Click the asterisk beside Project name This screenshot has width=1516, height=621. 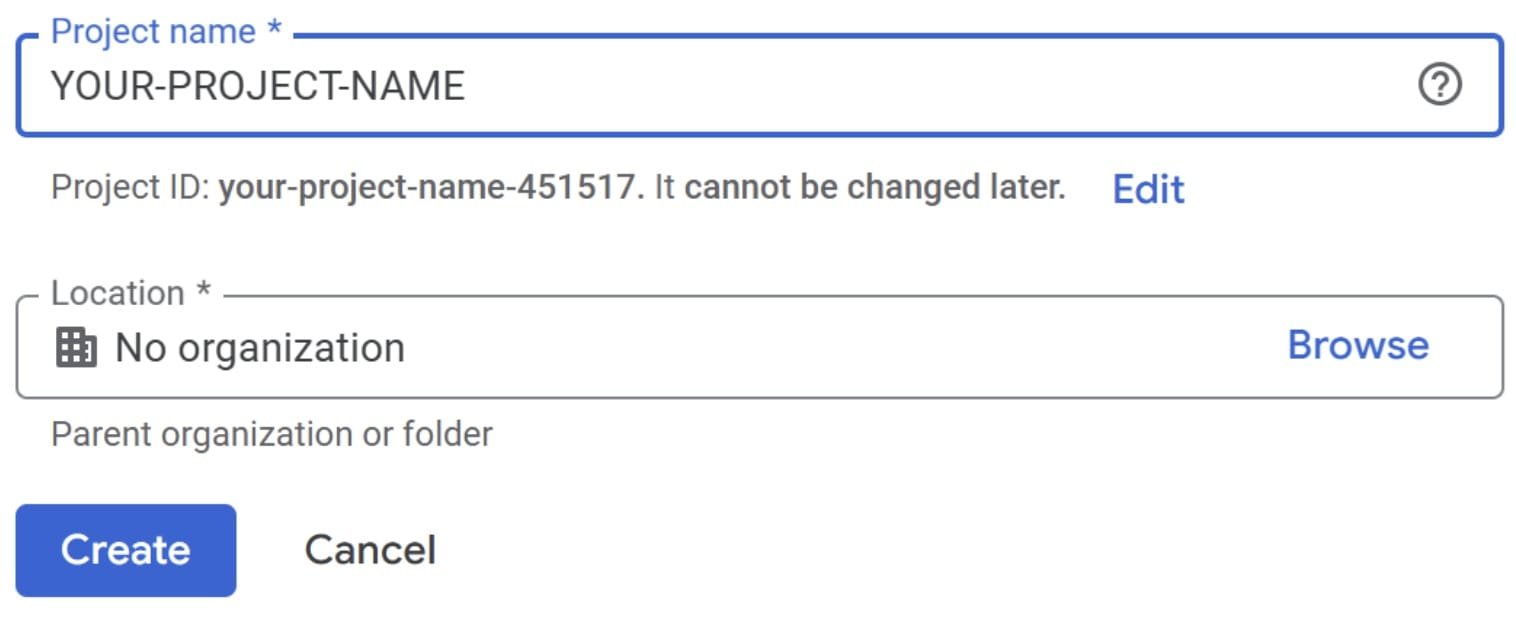(274, 32)
